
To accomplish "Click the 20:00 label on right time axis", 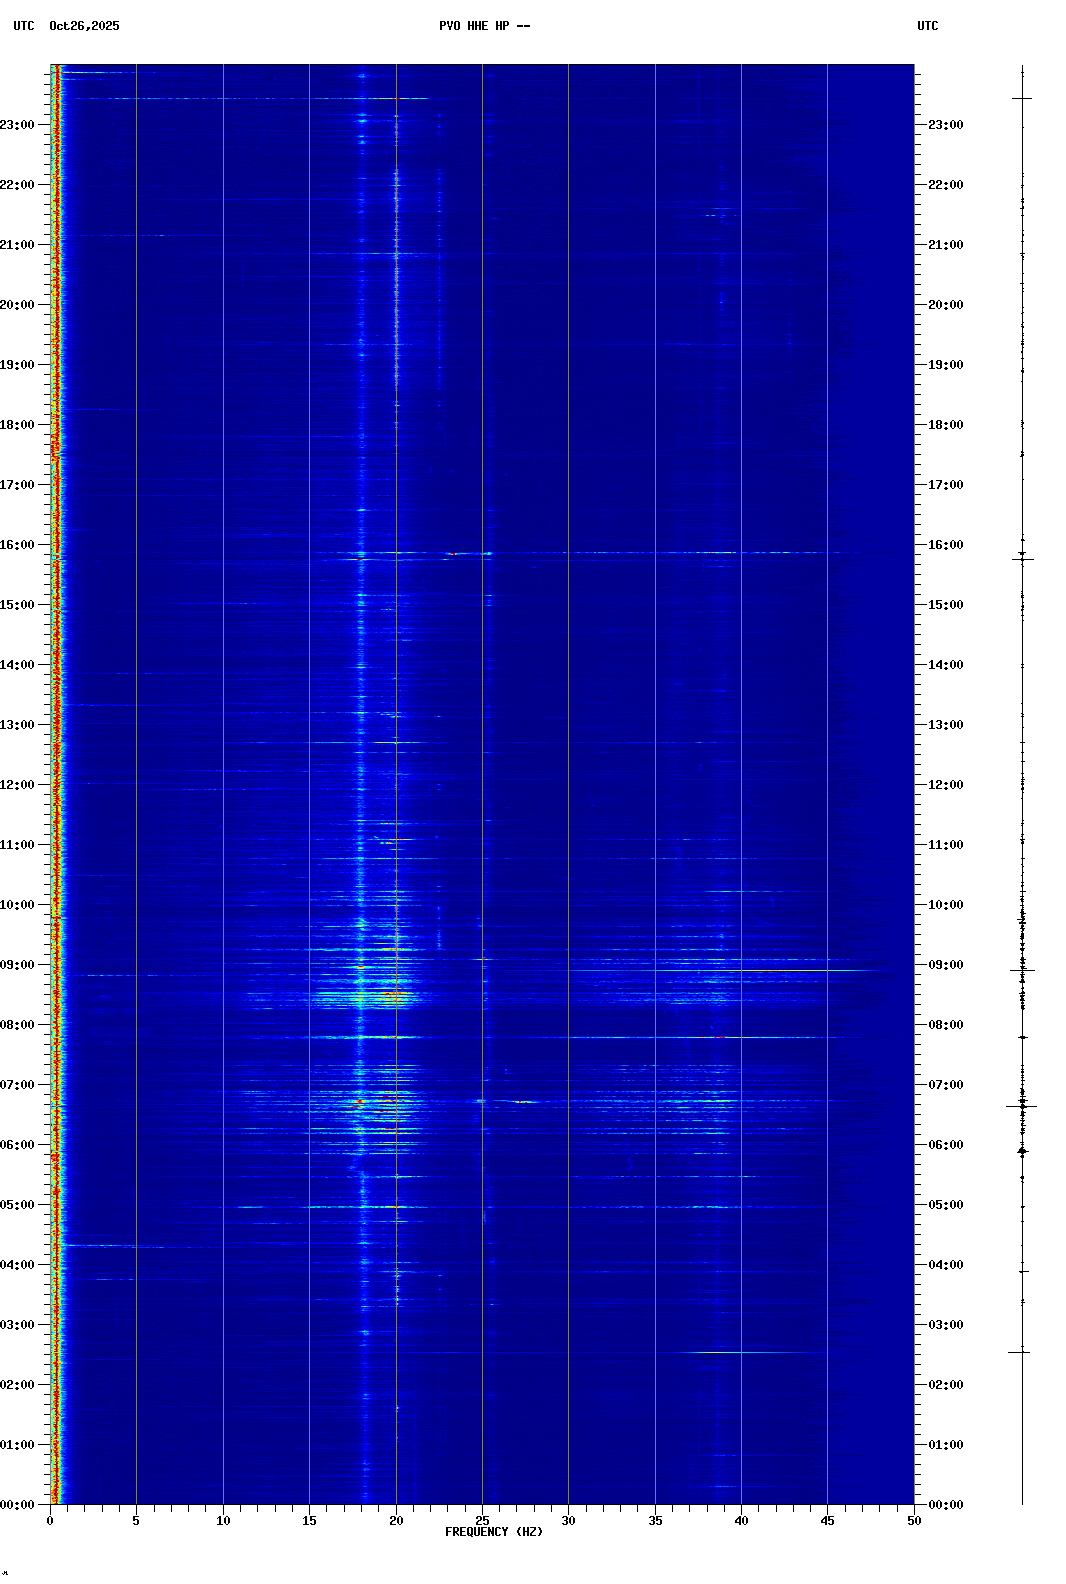I will 945,305.
